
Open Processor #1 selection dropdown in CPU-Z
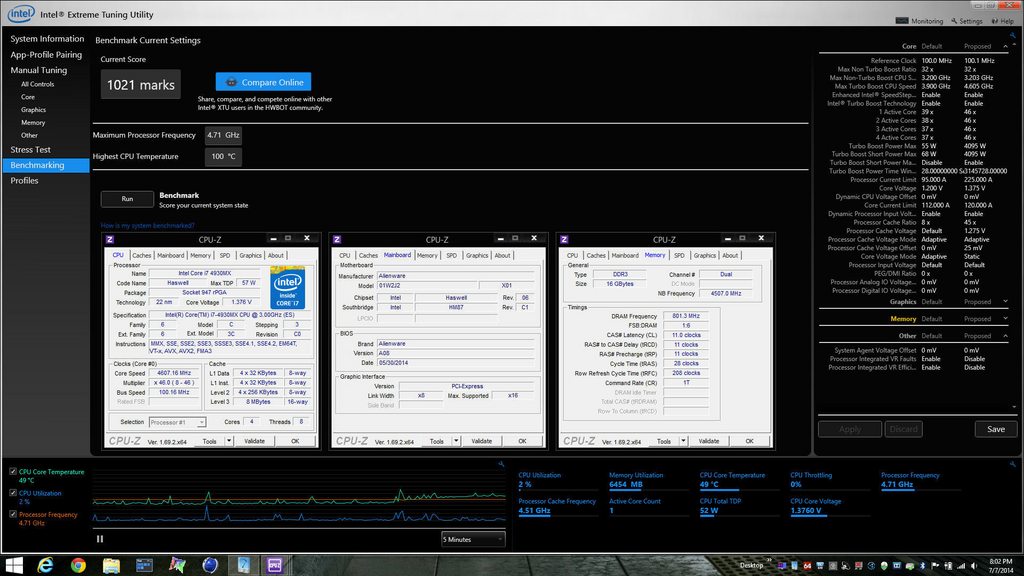pos(177,423)
